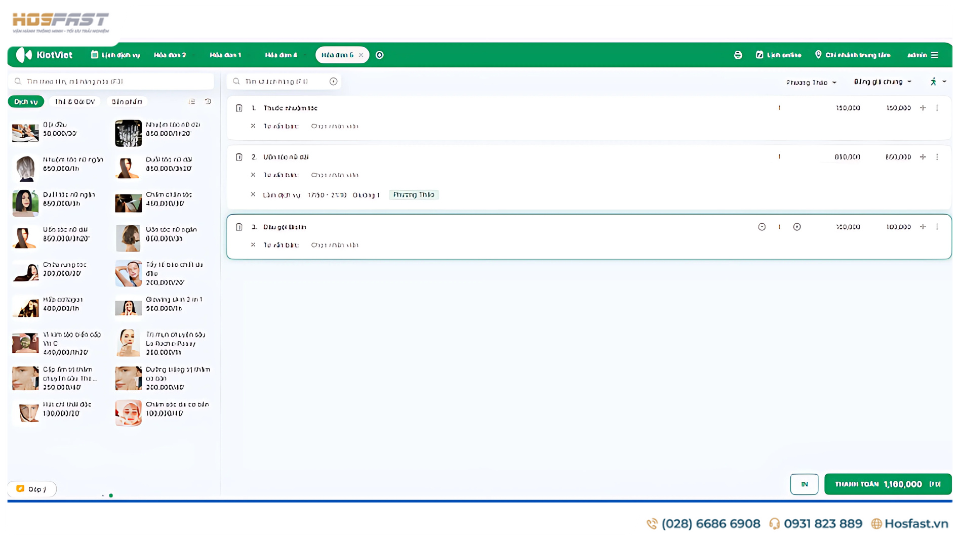Click the IN print button
Image resolution: width=960 pixels, height=540 pixels.
[803, 484]
